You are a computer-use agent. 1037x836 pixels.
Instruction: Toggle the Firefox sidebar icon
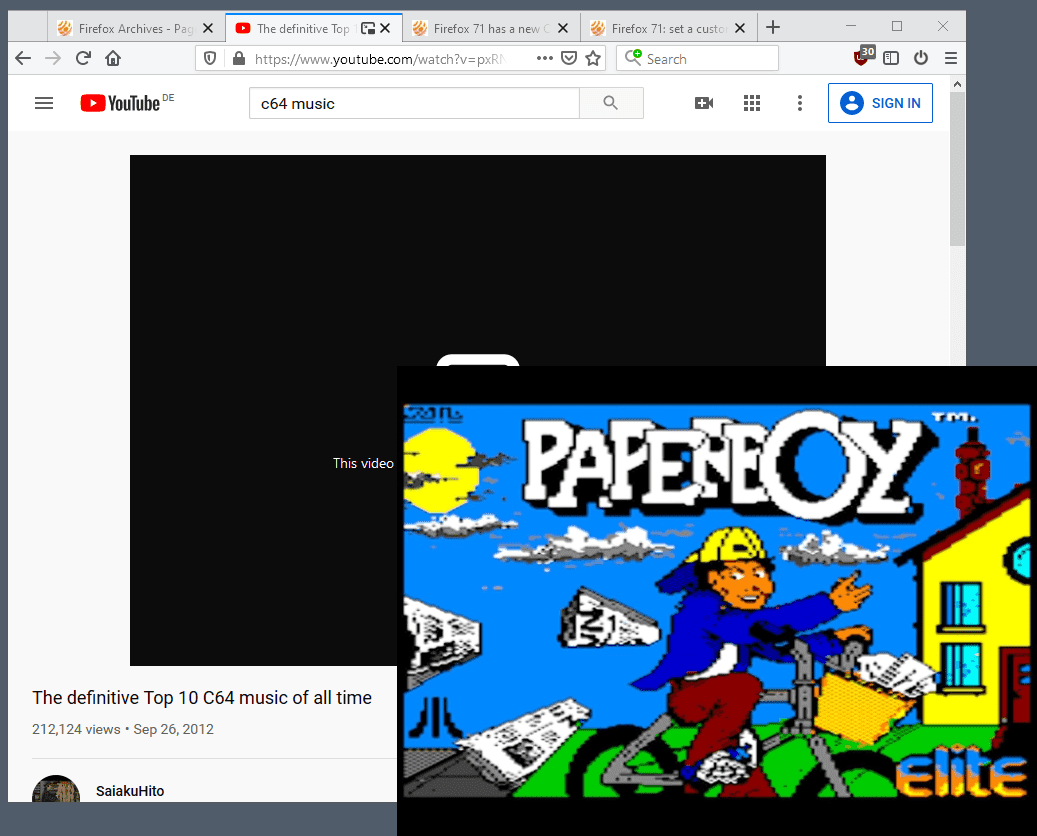pyautogui.click(x=892, y=58)
